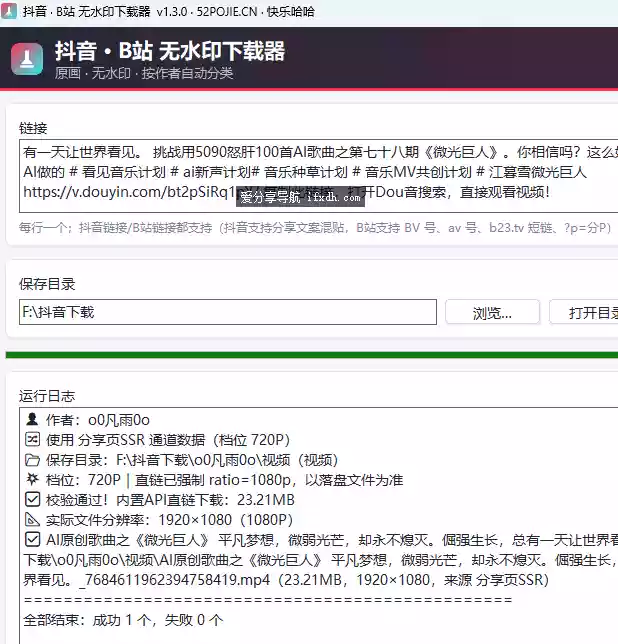Click the mp4 filename line ending 分享页SSR)
Screen dimensions: 618x644
286,580
